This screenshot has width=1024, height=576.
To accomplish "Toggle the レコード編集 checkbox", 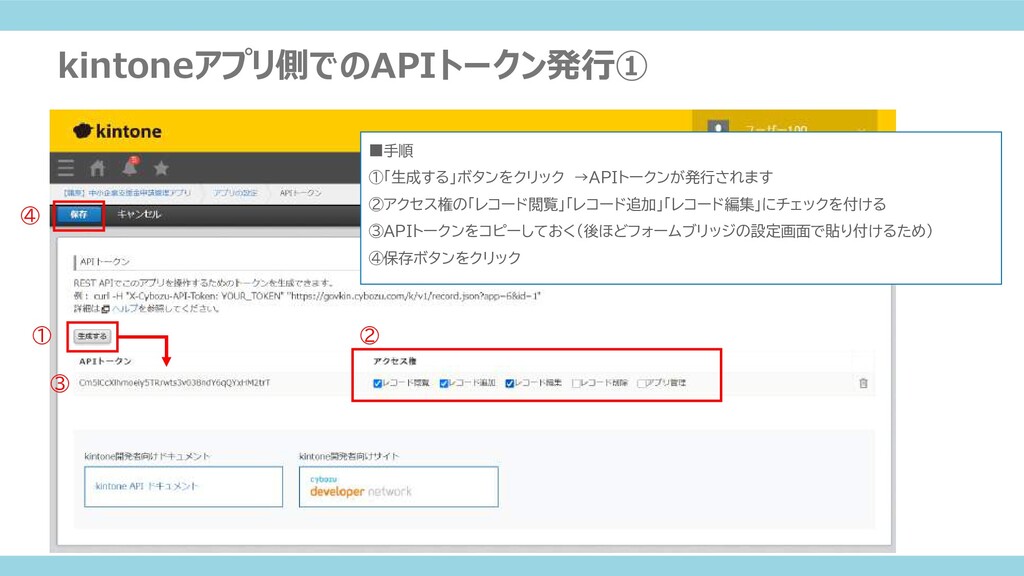I will click(x=509, y=383).
